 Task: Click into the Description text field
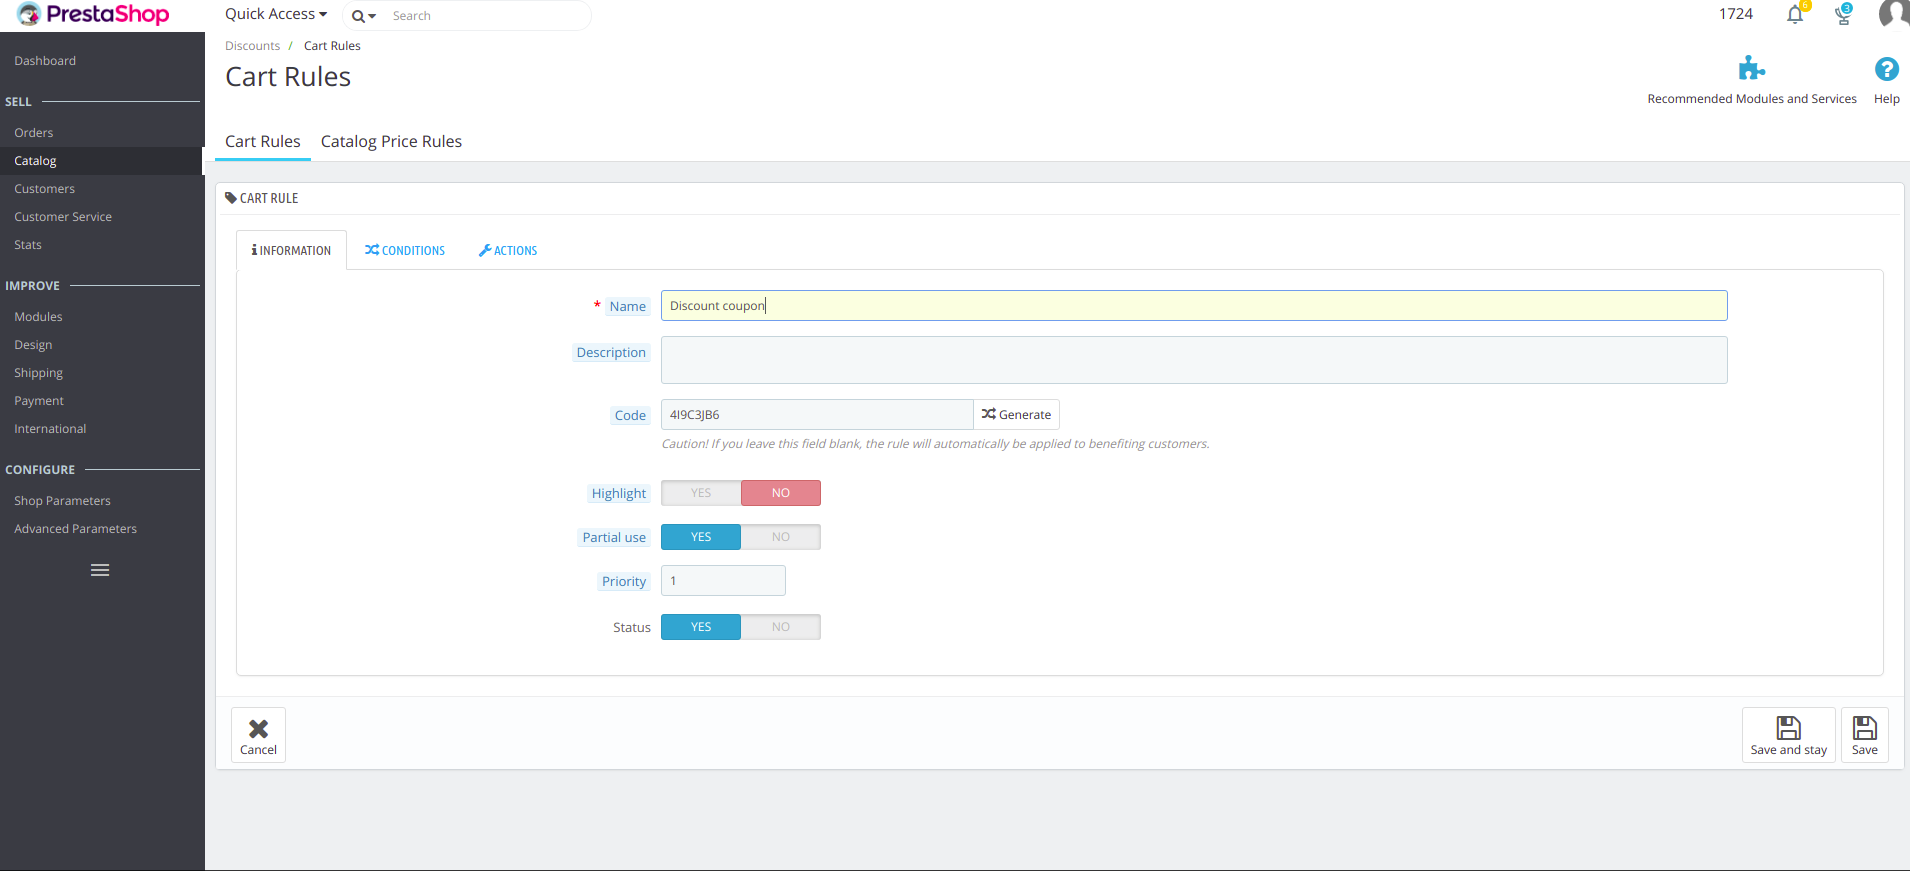coord(1193,360)
